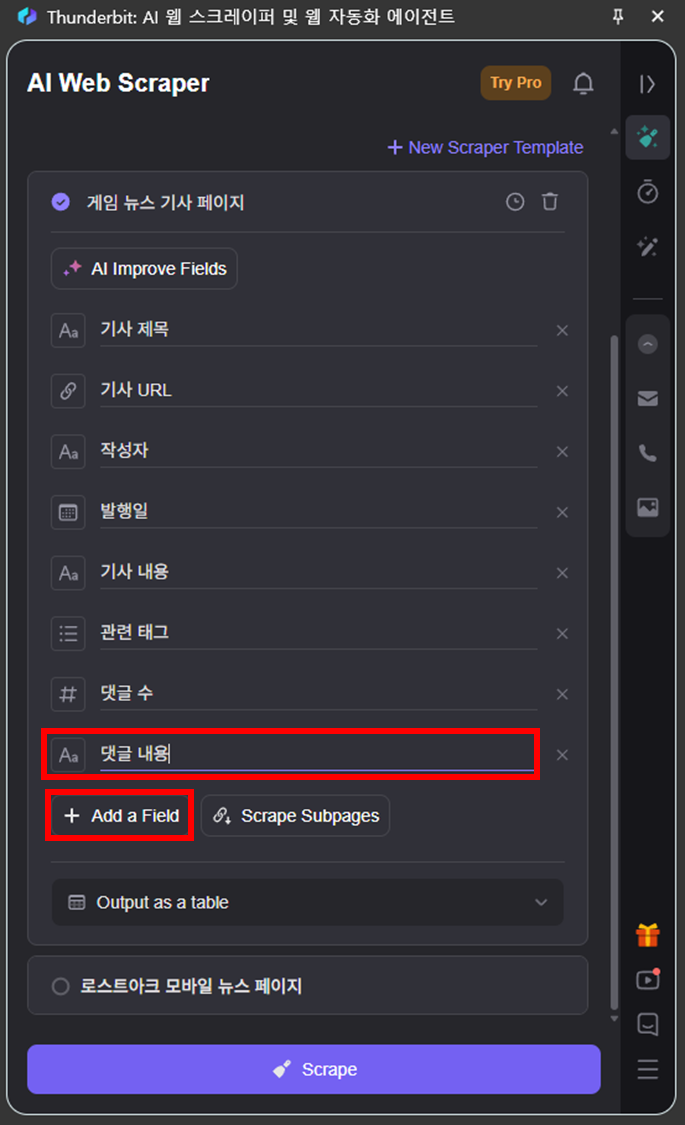Open the data type selector for 발행일 field

(x=68, y=512)
